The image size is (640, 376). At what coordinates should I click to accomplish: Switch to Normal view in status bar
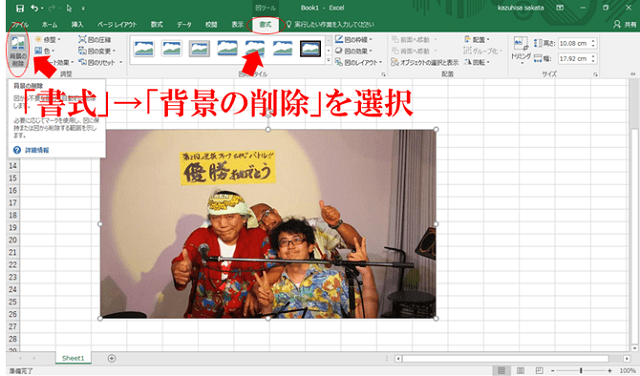502,371
